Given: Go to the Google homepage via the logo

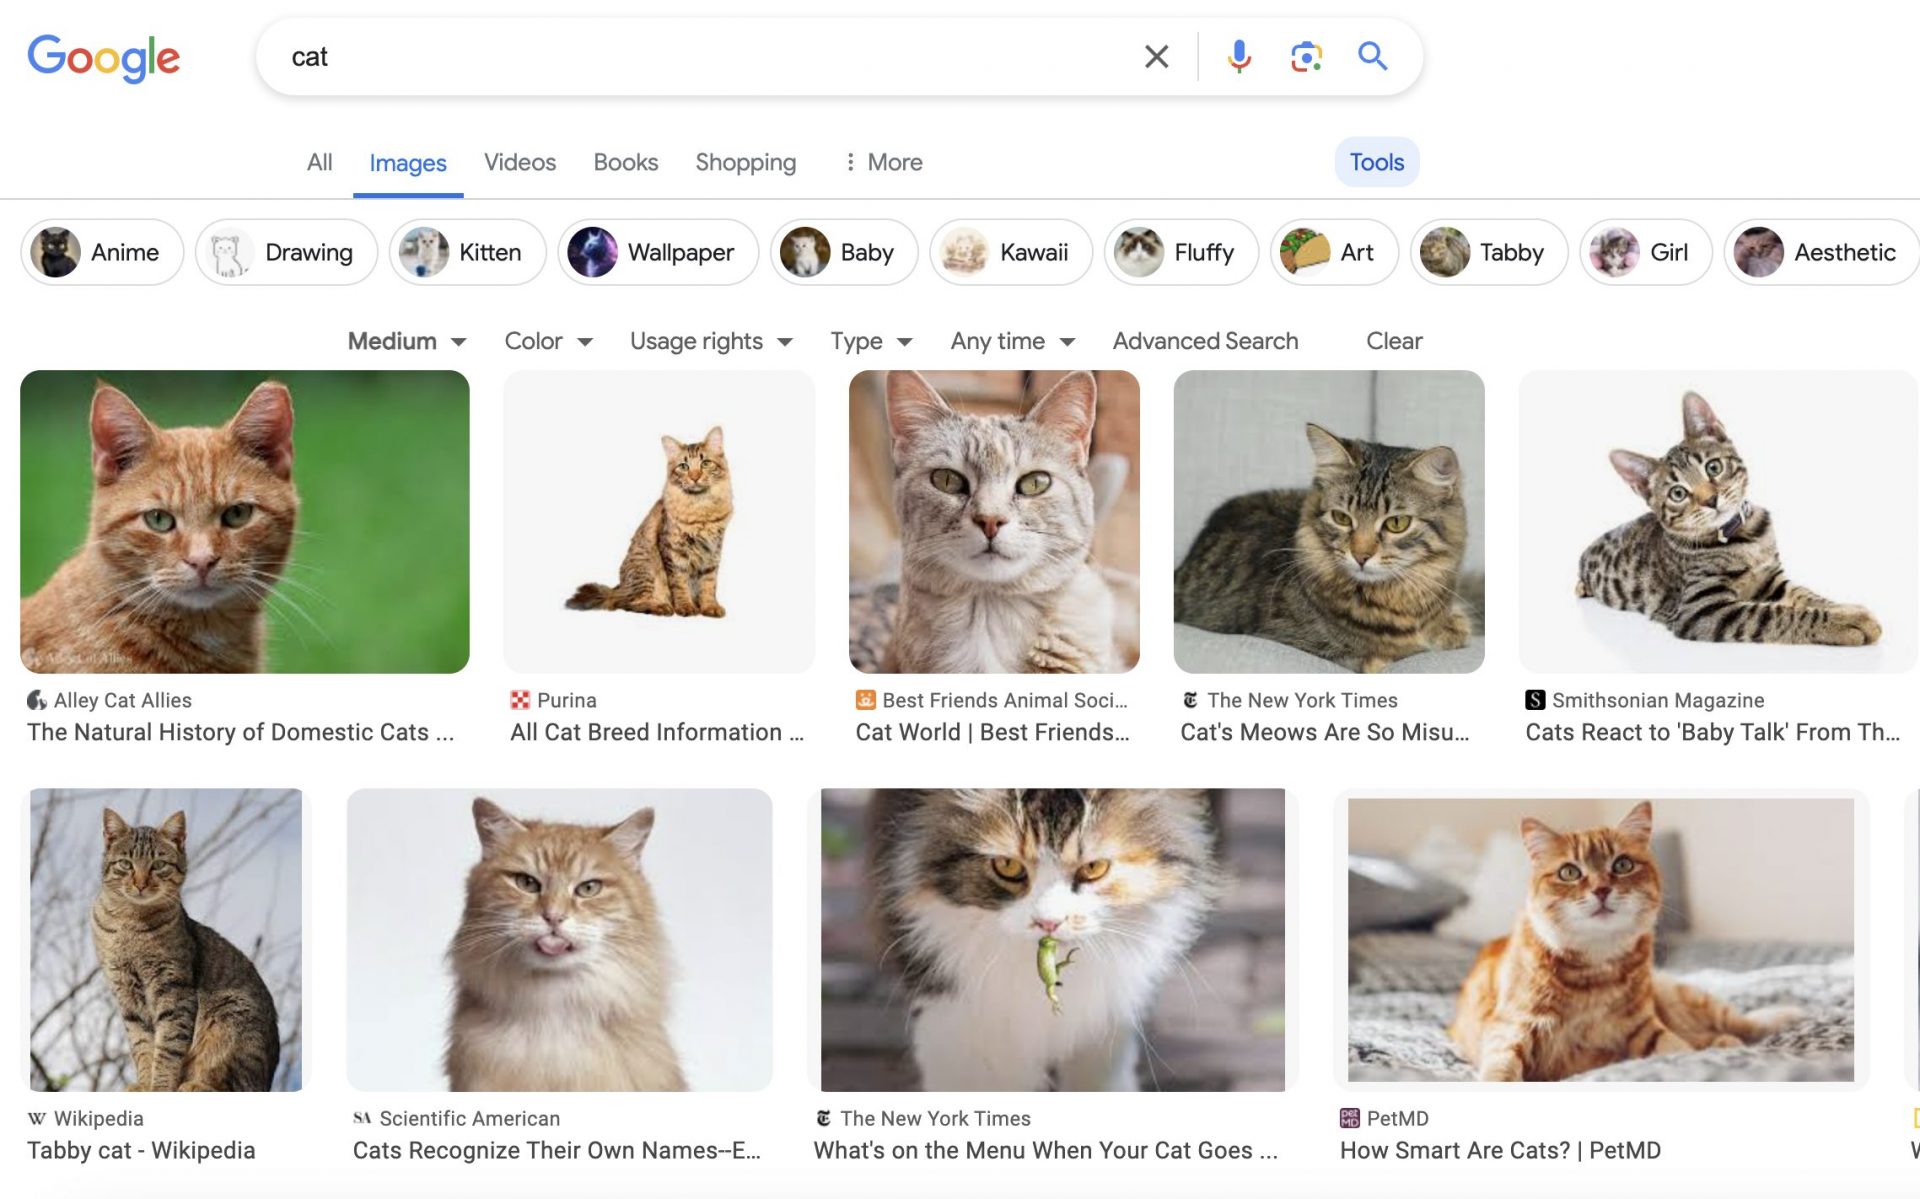Looking at the screenshot, I should coord(104,58).
